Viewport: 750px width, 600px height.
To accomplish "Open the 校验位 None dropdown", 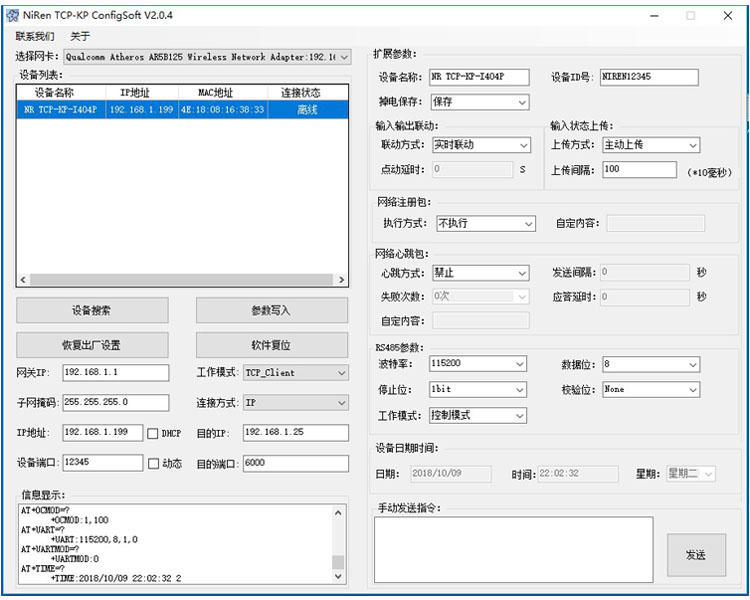I will [651, 389].
